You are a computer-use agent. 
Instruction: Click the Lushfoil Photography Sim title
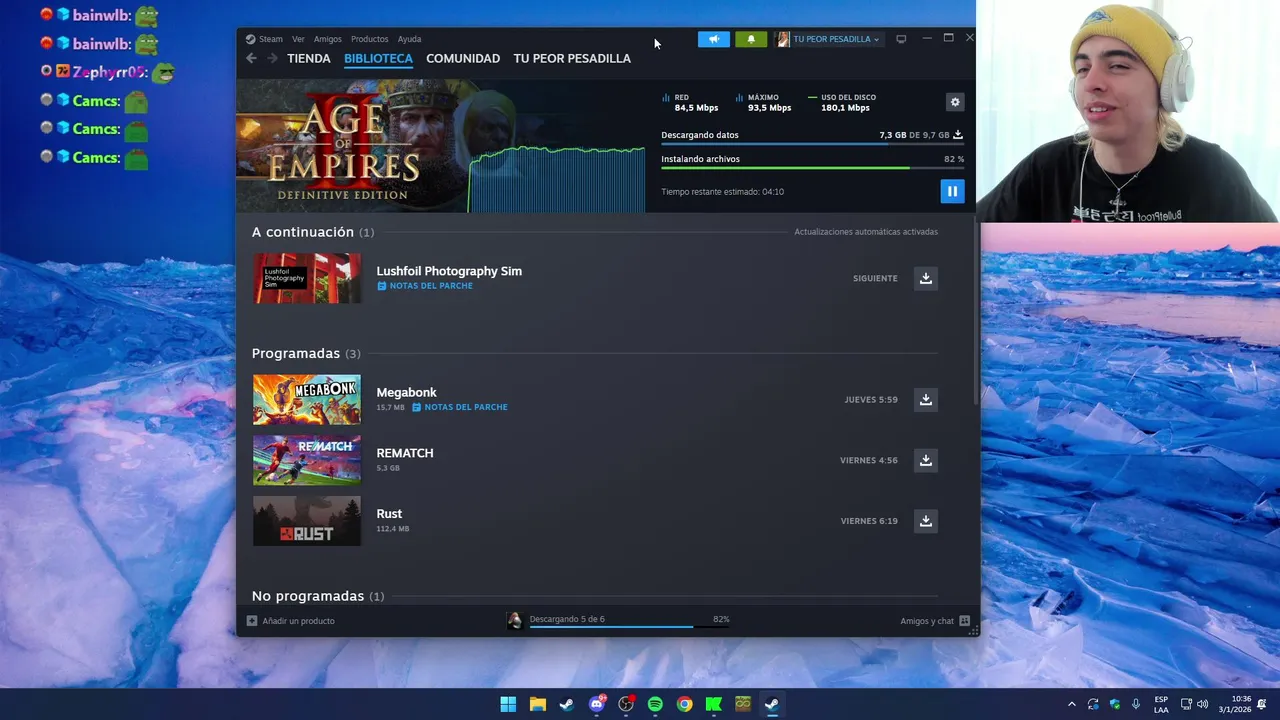tap(449, 271)
